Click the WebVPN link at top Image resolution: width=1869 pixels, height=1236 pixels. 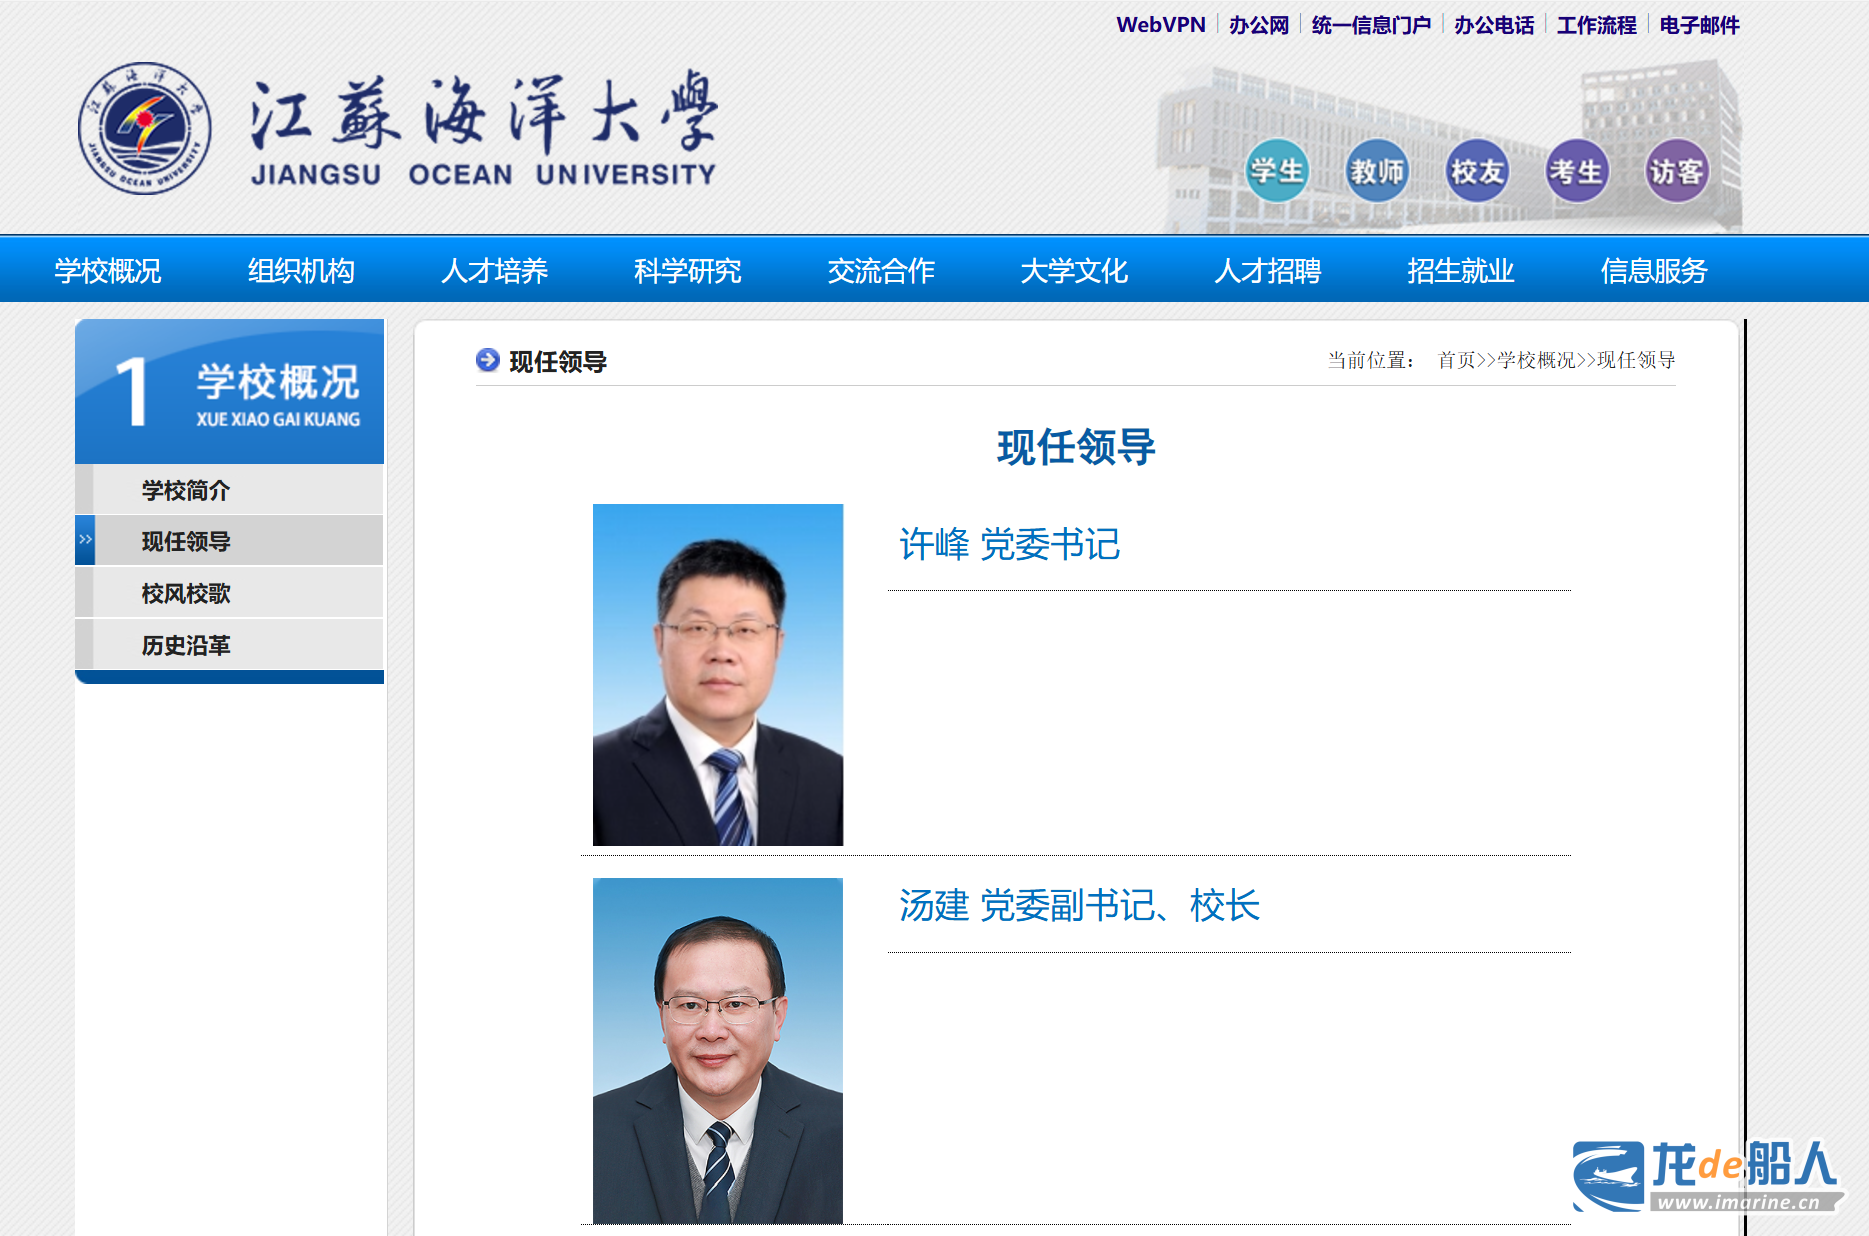[1160, 25]
